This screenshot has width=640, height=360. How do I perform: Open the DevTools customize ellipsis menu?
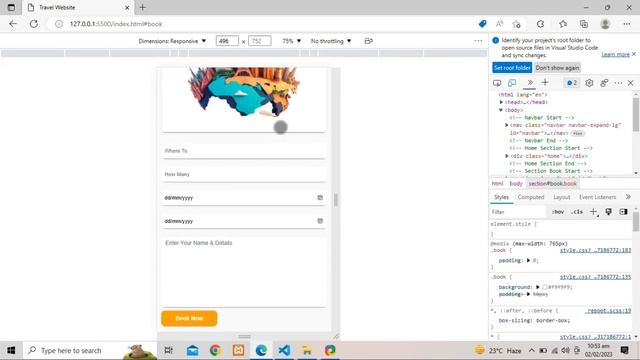[x=618, y=83]
